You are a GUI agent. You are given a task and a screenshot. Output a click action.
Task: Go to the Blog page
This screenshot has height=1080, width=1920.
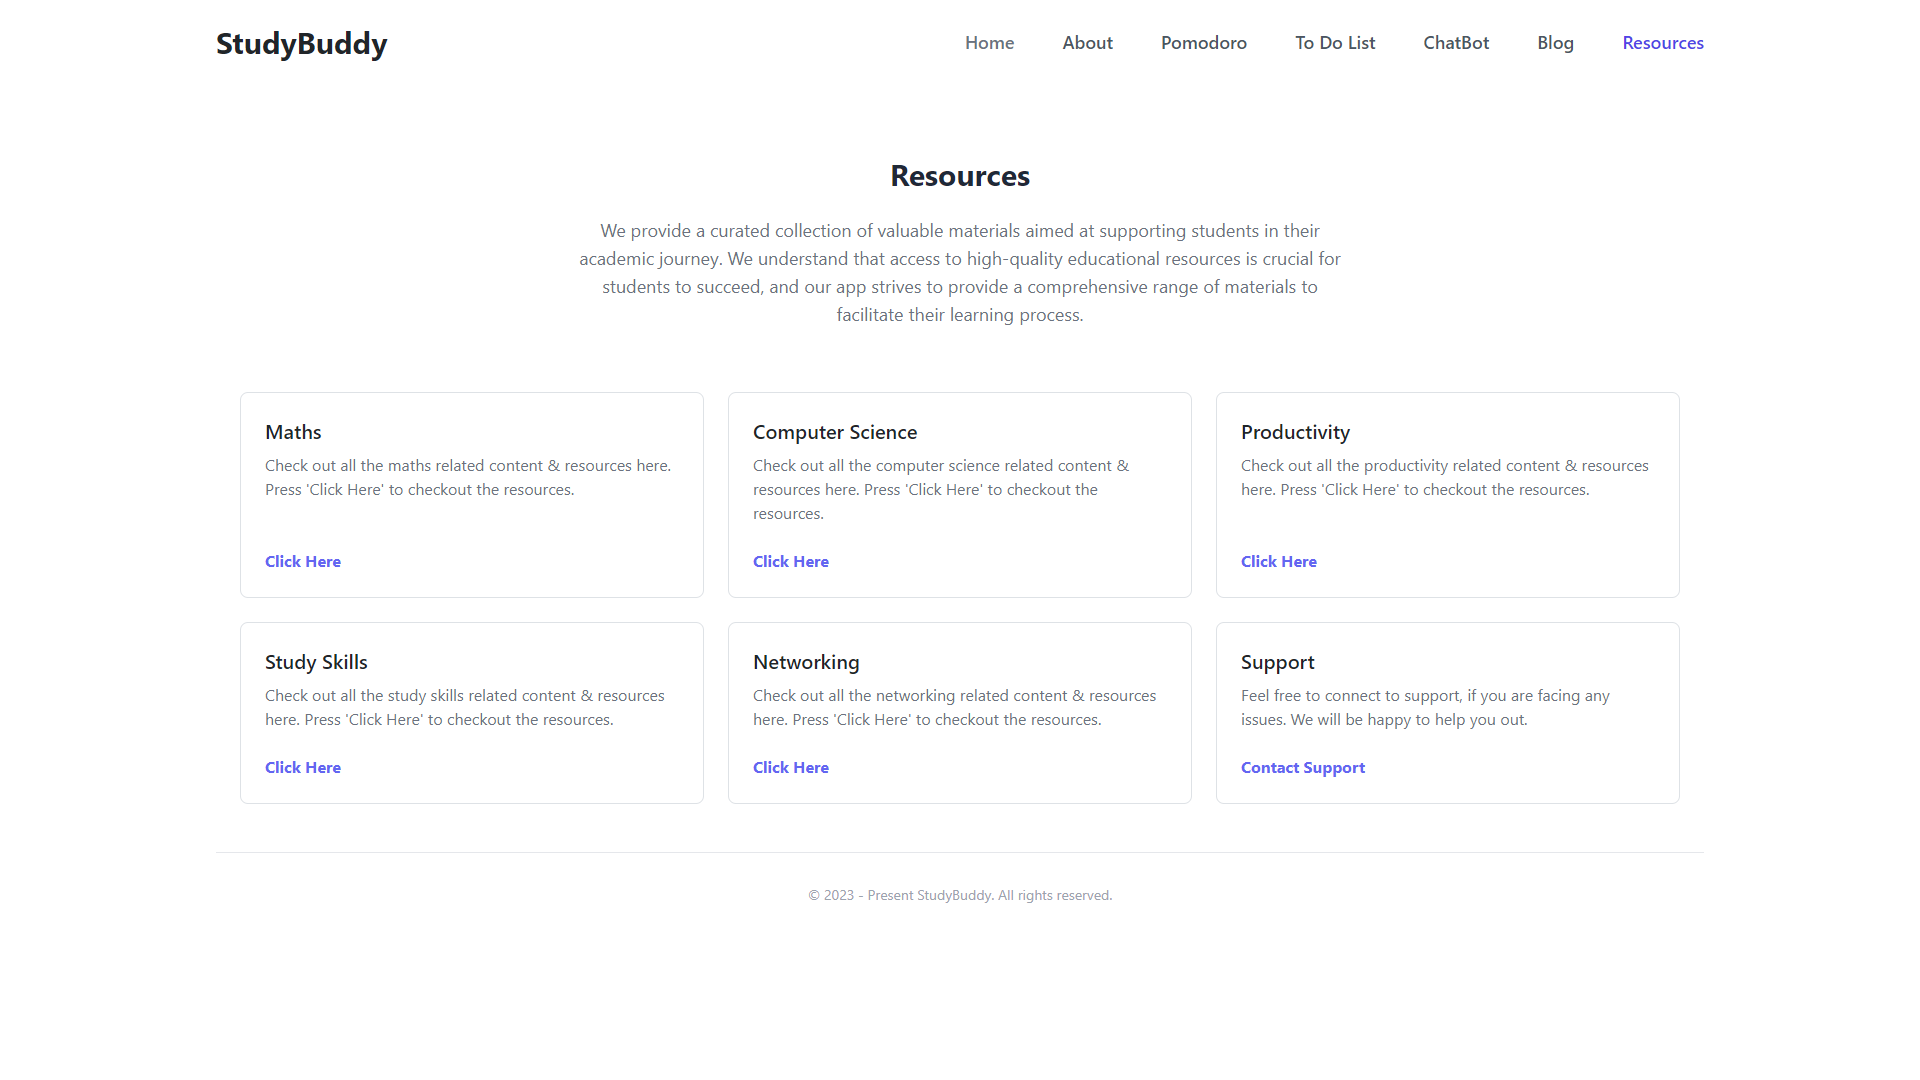pyautogui.click(x=1555, y=43)
